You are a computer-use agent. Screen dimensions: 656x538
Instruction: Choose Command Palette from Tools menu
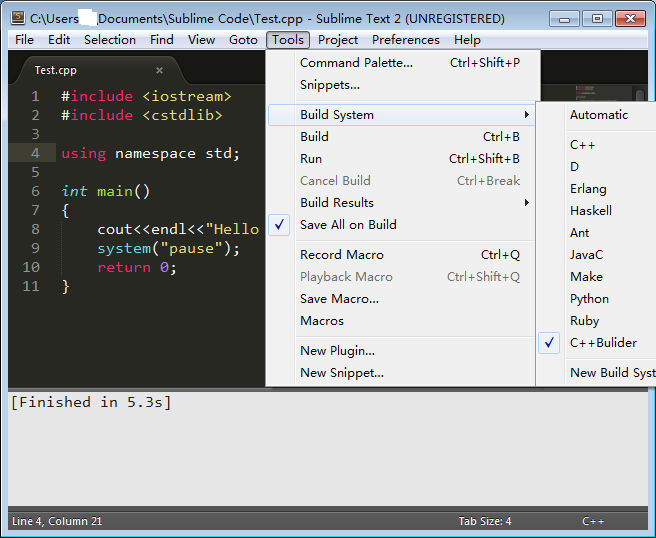(x=402, y=63)
